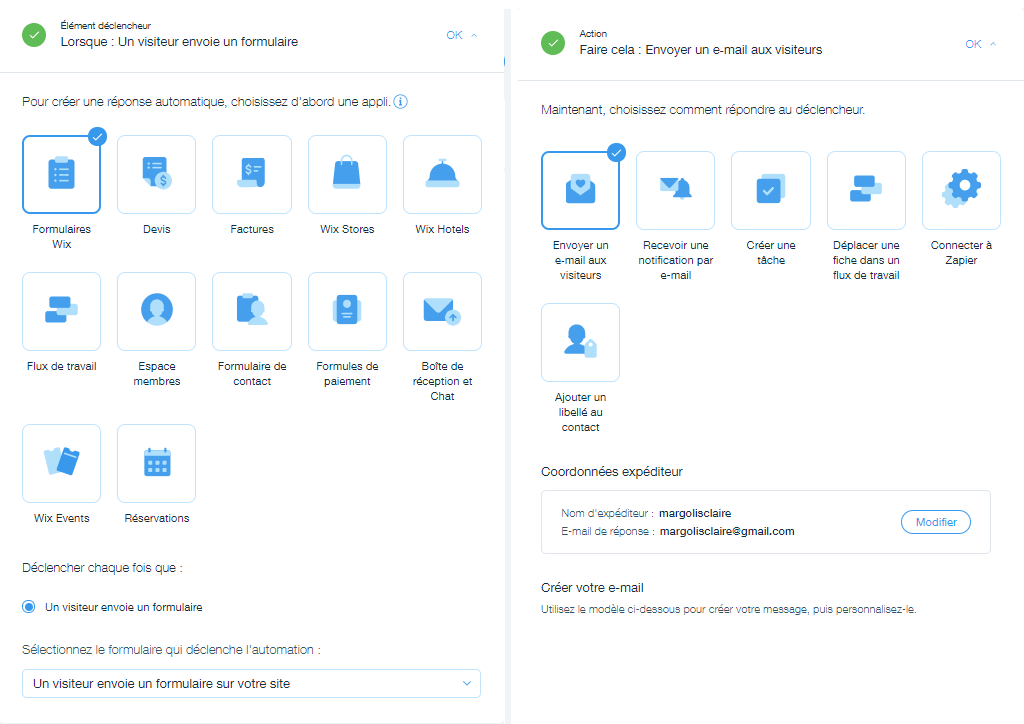Pick the Wix Stores shopping bag icon

click(347, 175)
